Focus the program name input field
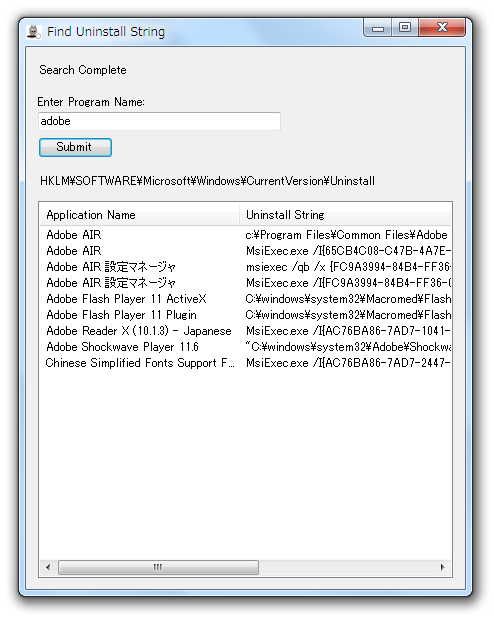The image size is (494, 618). pyautogui.click(x=159, y=121)
